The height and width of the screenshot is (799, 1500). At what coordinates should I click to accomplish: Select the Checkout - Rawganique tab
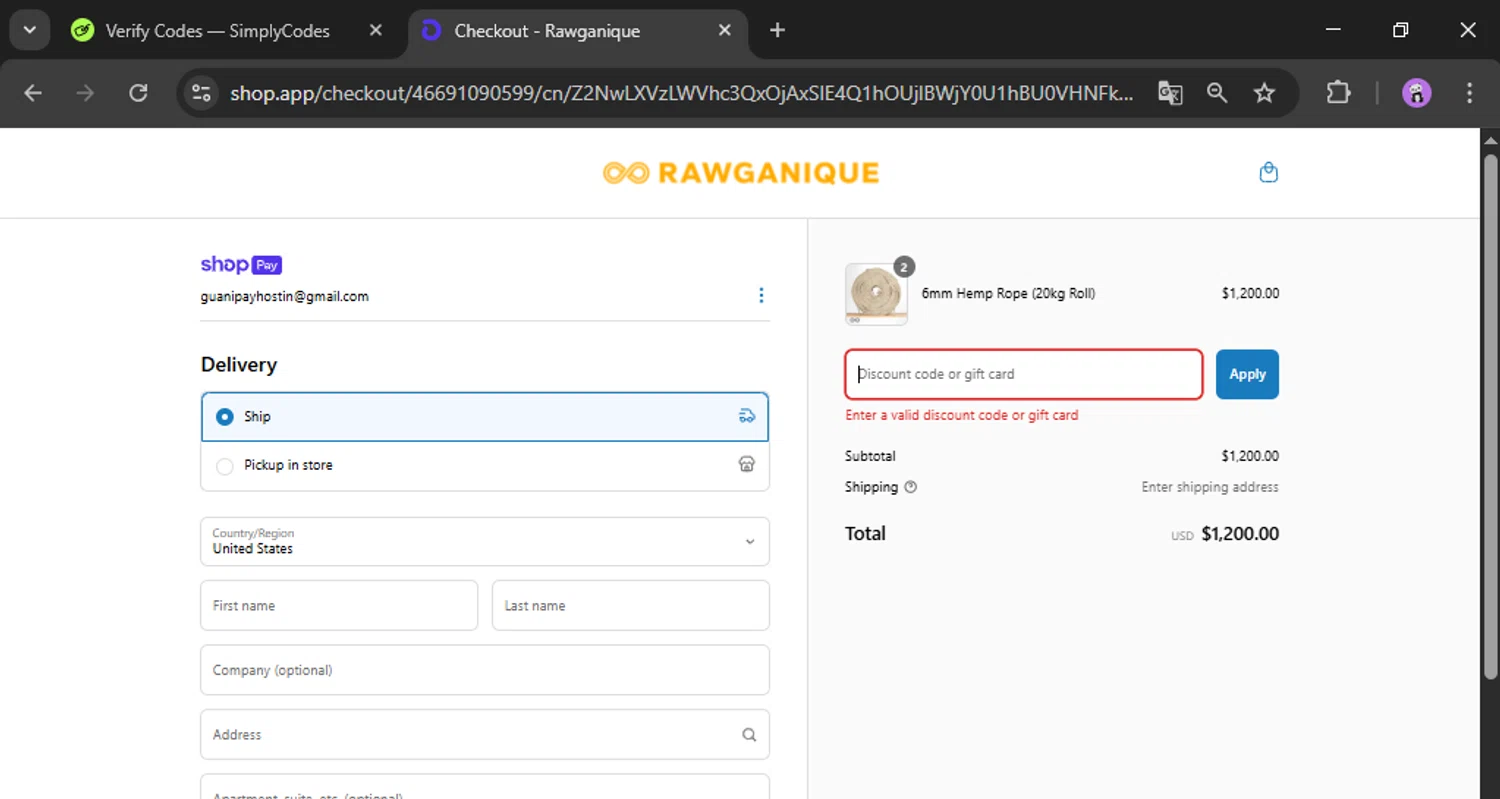click(577, 31)
